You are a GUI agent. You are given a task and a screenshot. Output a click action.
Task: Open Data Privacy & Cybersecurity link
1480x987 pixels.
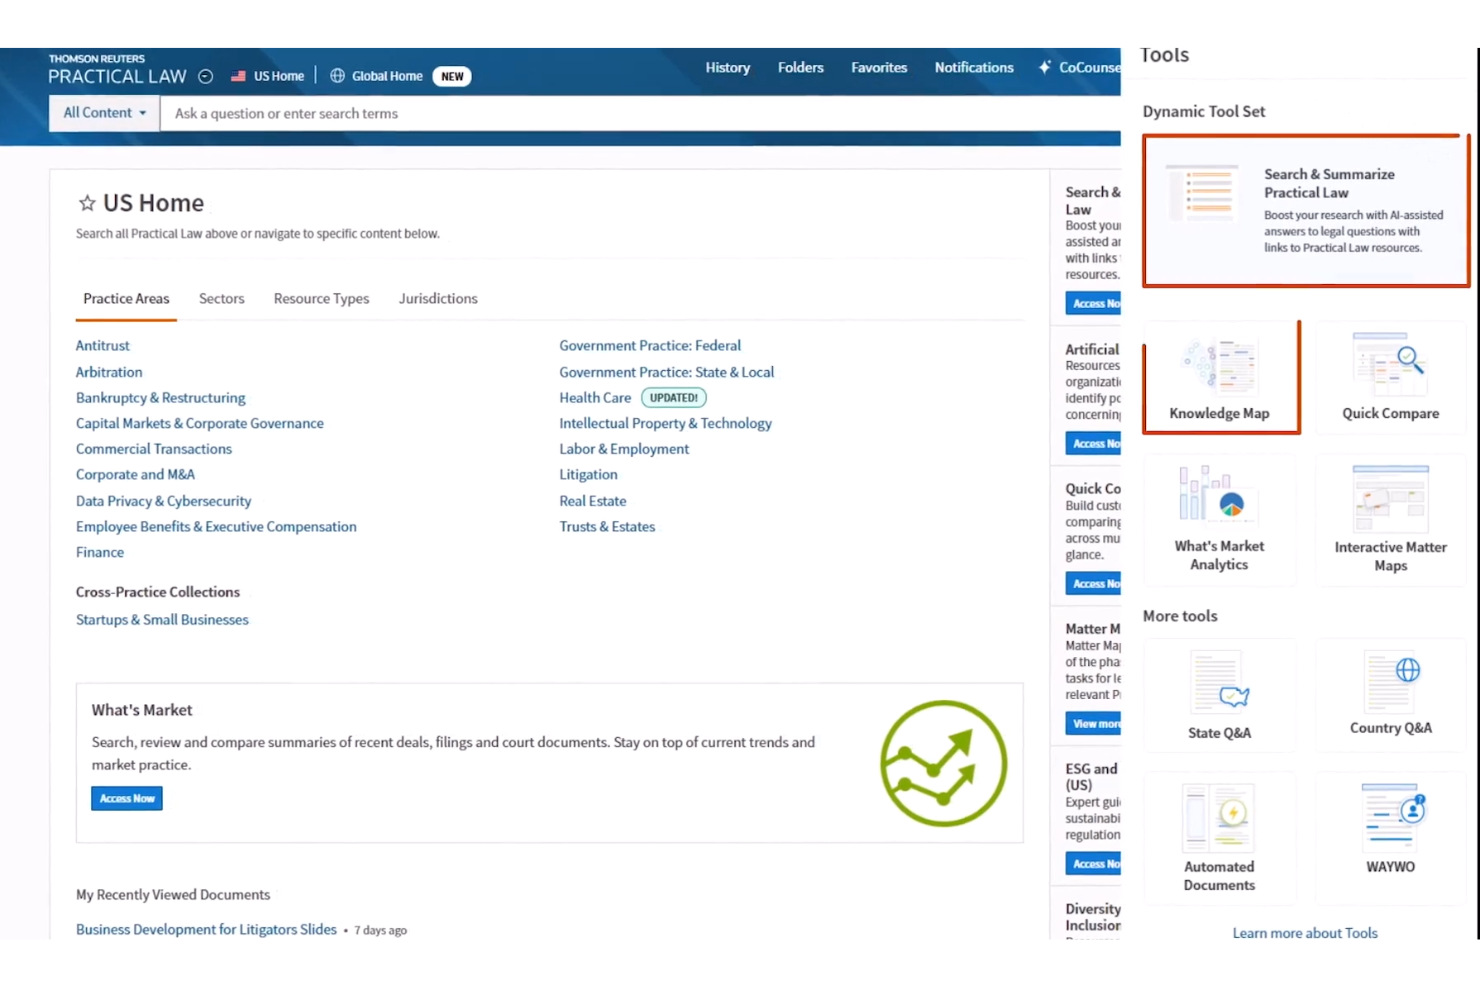[x=163, y=501]
